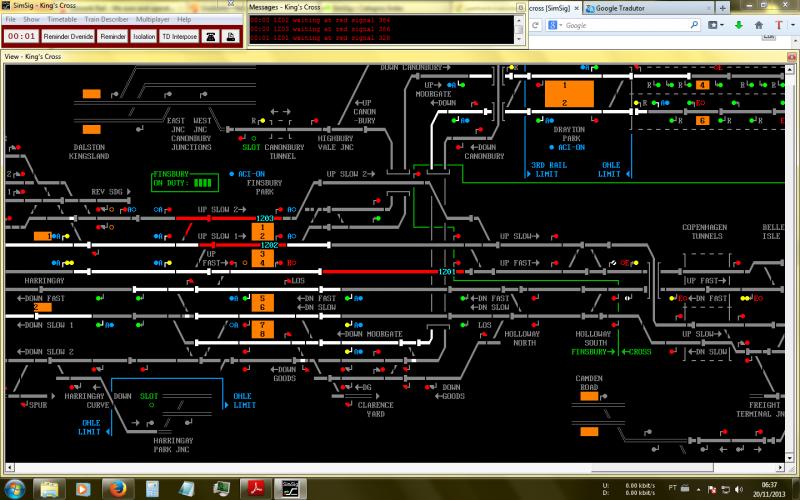Click message '1Z01 waiting at red signal 328'

[x=320, y=38]
